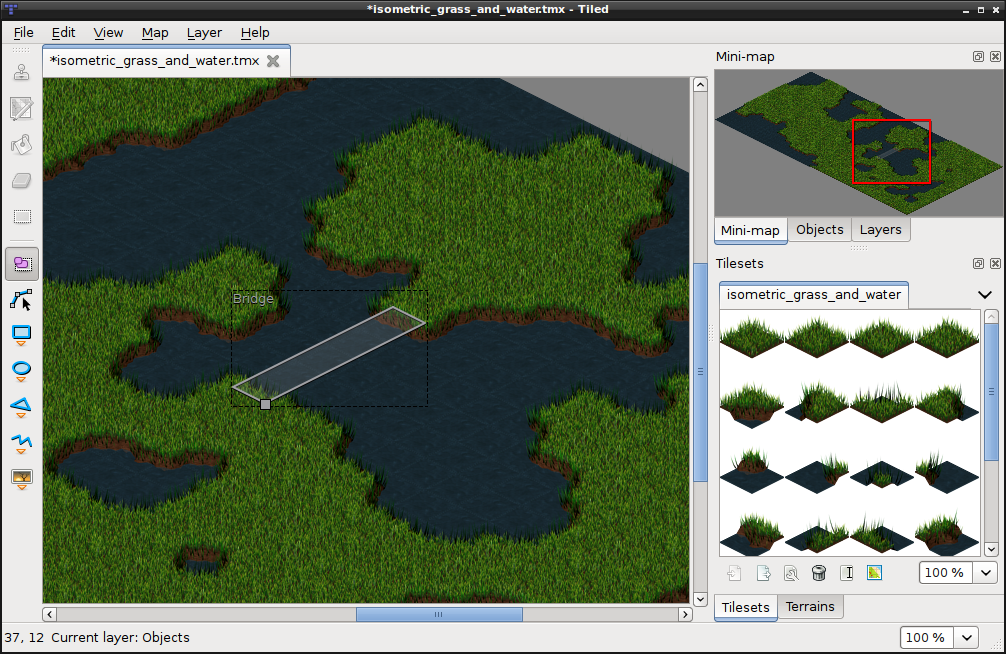The width and height of the screenshot is (1006, 654).
Task: Select the Eraser tool
Action: [x=21, y=181]
